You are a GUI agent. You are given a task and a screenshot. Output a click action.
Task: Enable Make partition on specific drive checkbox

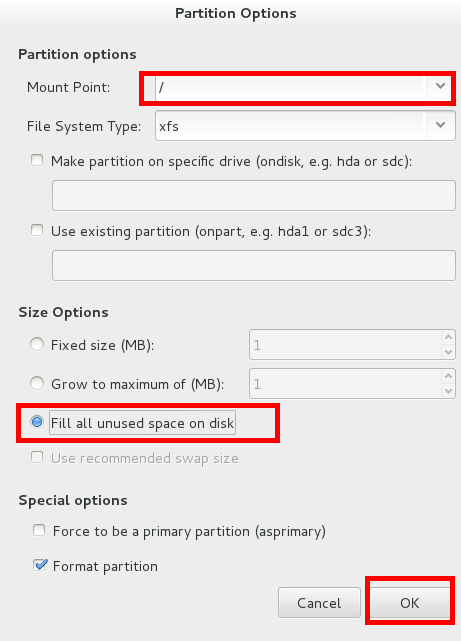pyautogui.click(x=37, y=160)
